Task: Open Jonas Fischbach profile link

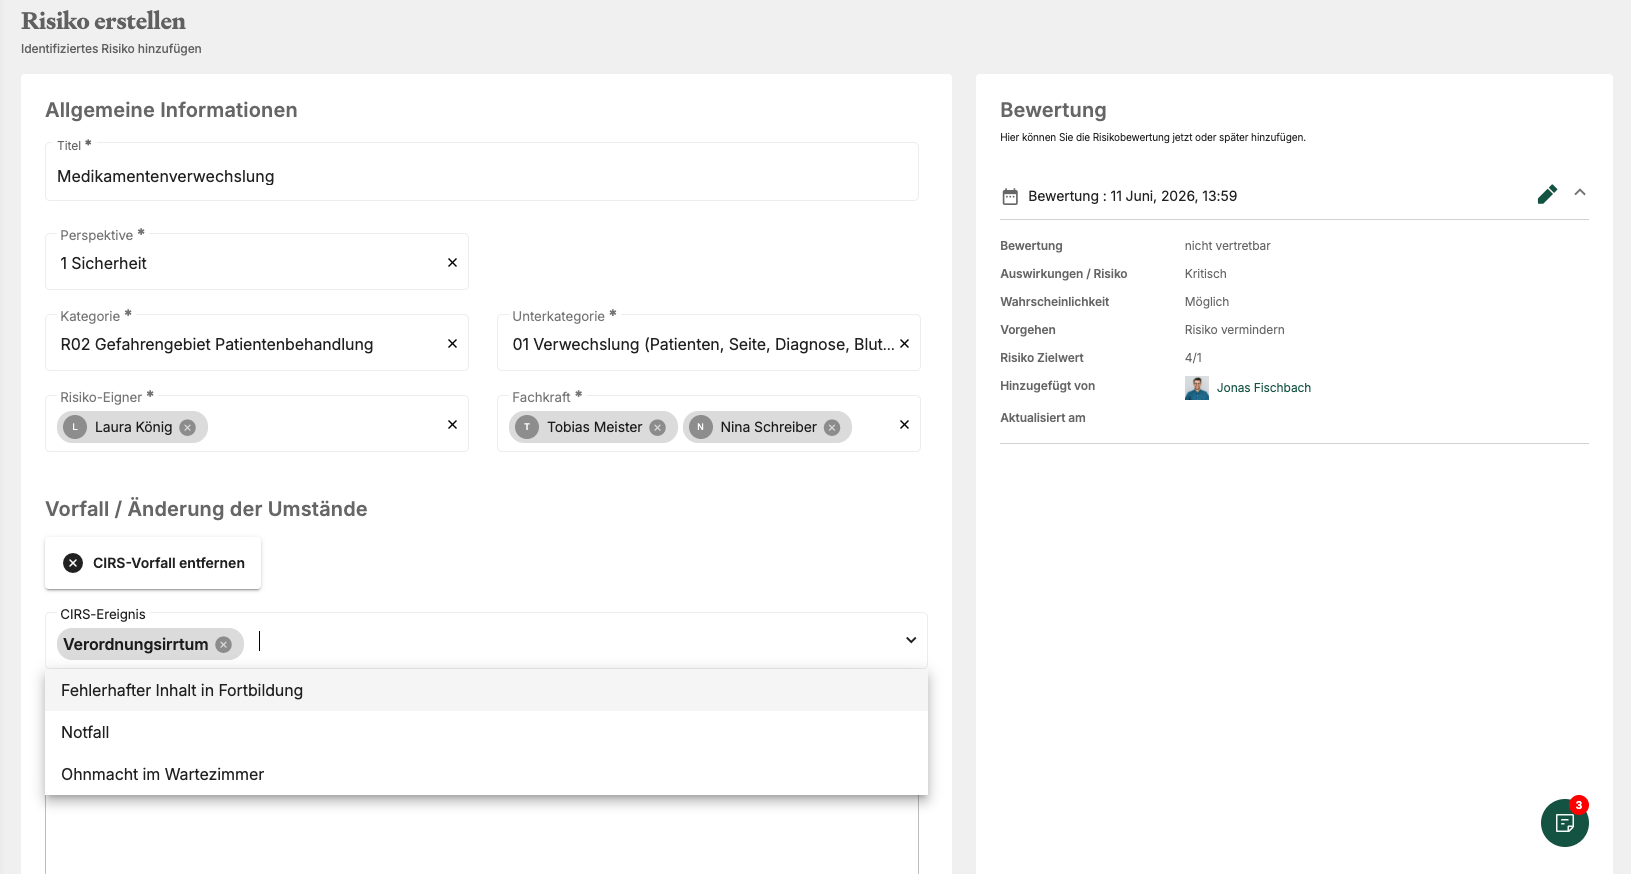Action: pyautogui.click(x=1264, y=388)
